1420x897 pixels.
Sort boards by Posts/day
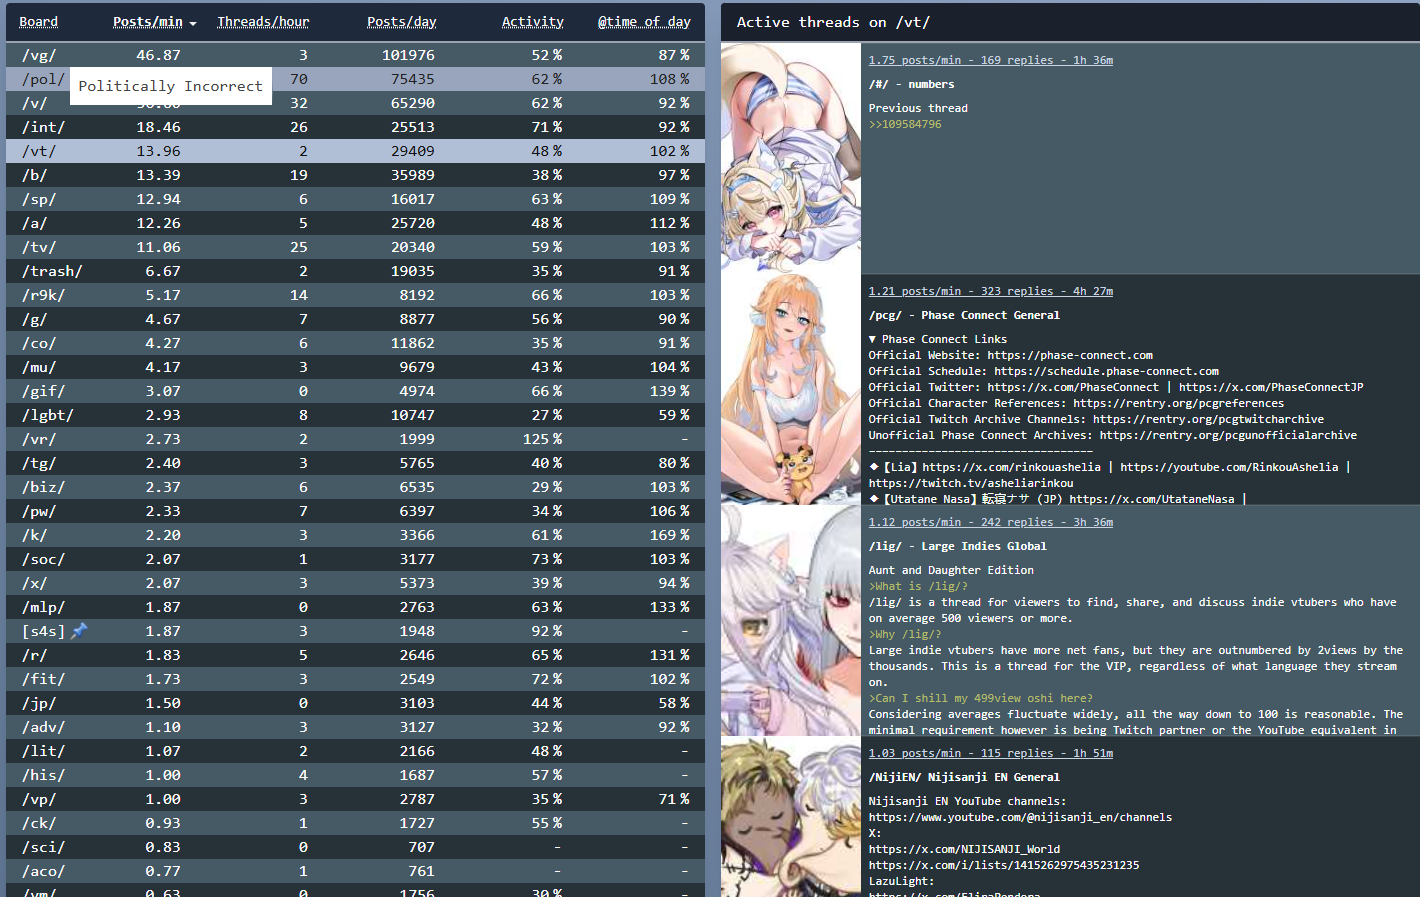[x=401, y=22]
